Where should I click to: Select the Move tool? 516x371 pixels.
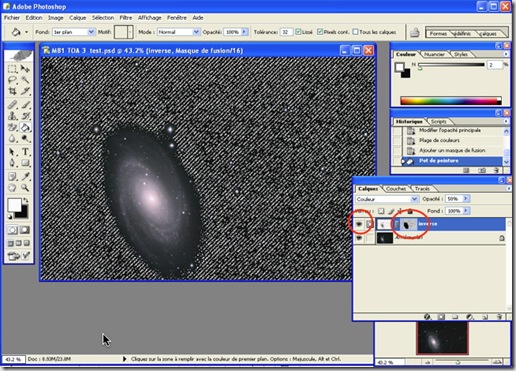(x=25, y=69)
